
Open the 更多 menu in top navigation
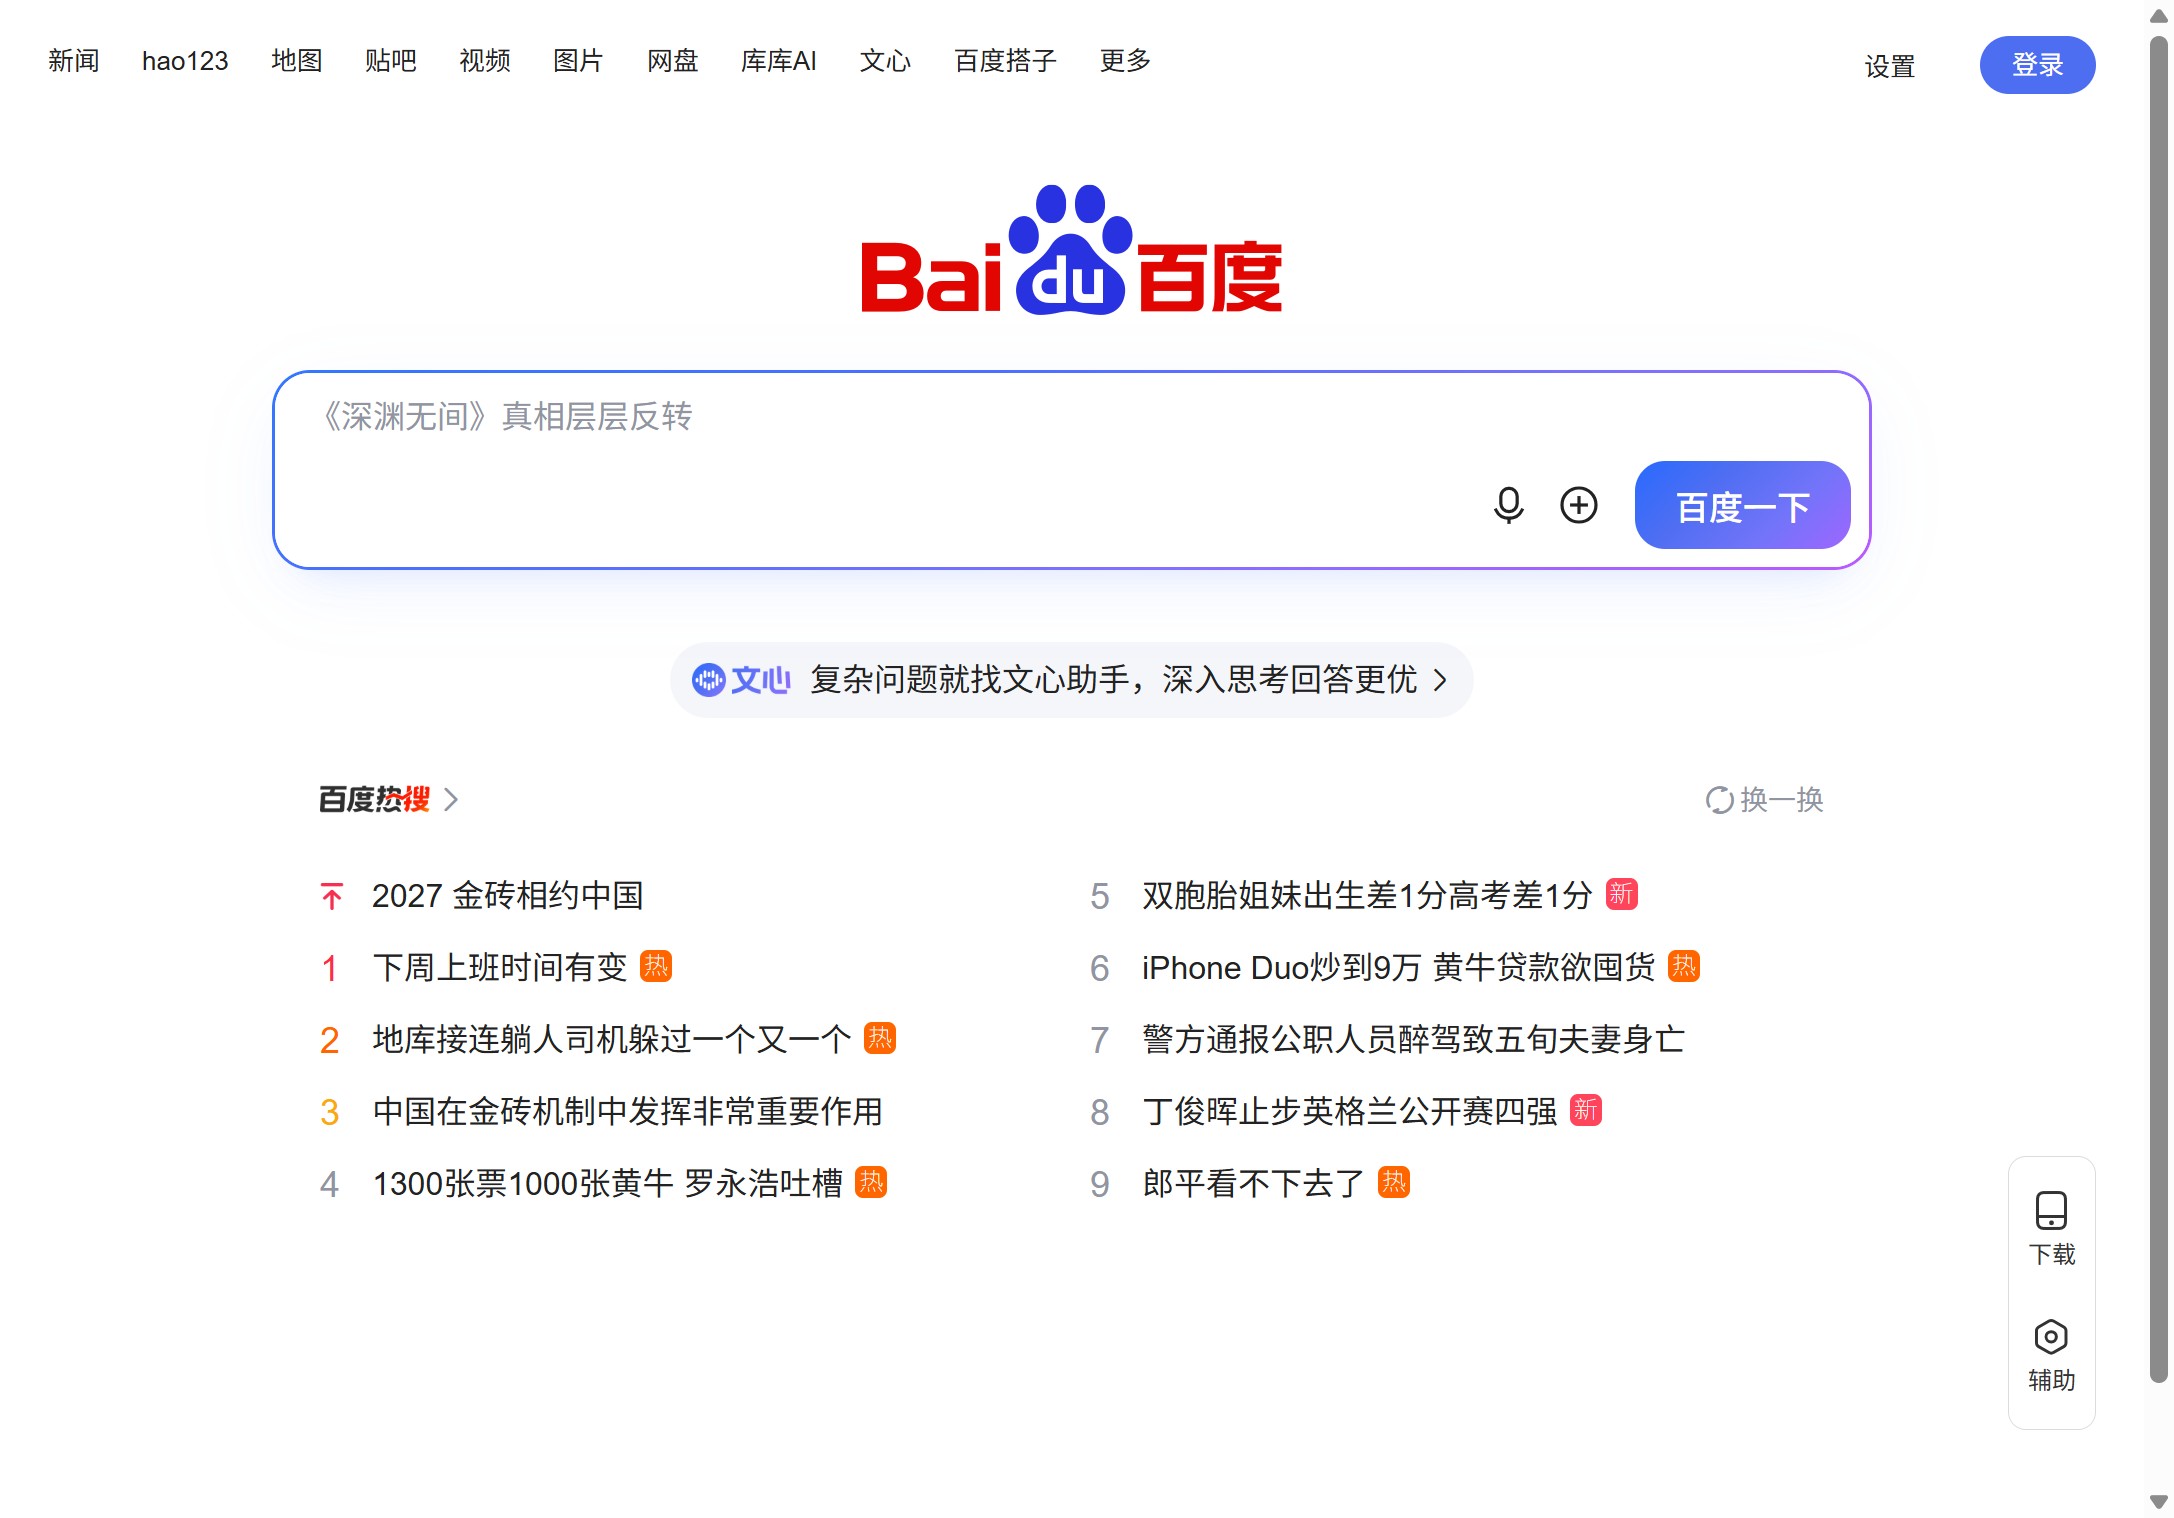pos(1125,61)
